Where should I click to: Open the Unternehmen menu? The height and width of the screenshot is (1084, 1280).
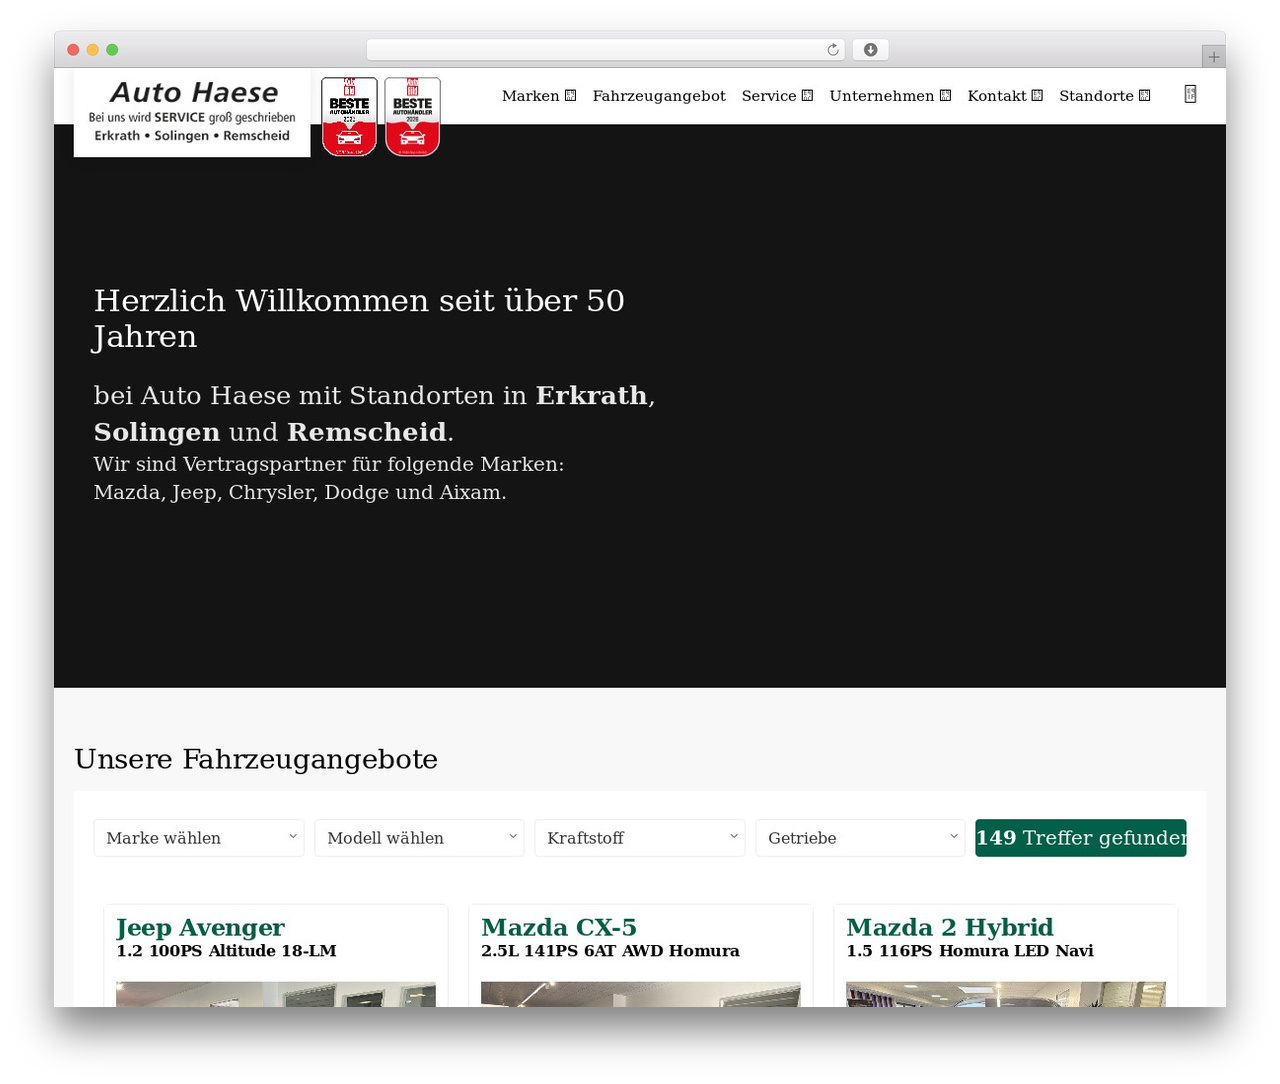pos(882,96)
